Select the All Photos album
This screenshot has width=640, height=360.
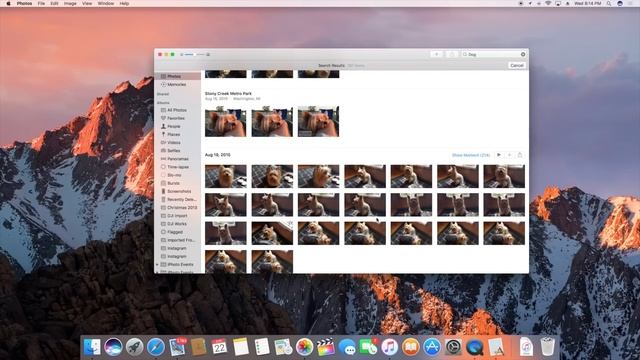click(x=177, y=110)
